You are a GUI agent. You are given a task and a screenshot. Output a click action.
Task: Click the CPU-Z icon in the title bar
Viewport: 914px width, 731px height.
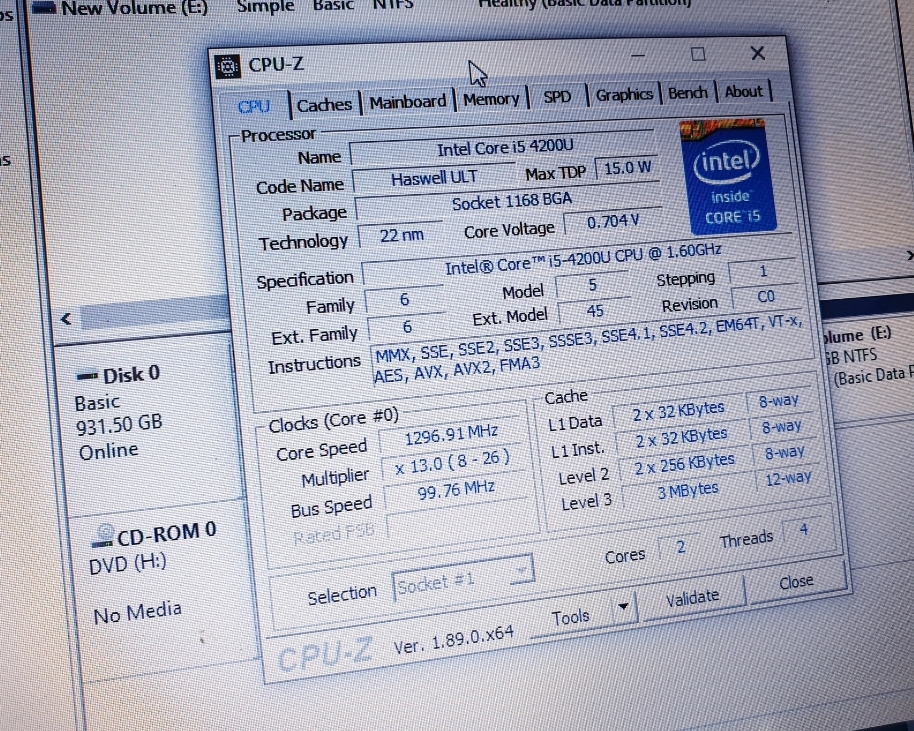[x=229, y=64]
